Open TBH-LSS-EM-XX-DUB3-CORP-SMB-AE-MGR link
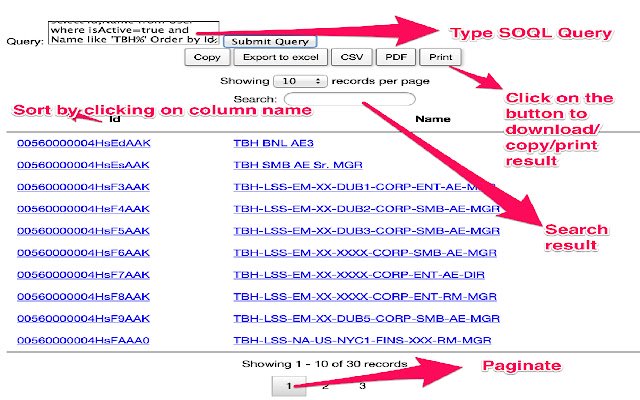 (367, 231)
